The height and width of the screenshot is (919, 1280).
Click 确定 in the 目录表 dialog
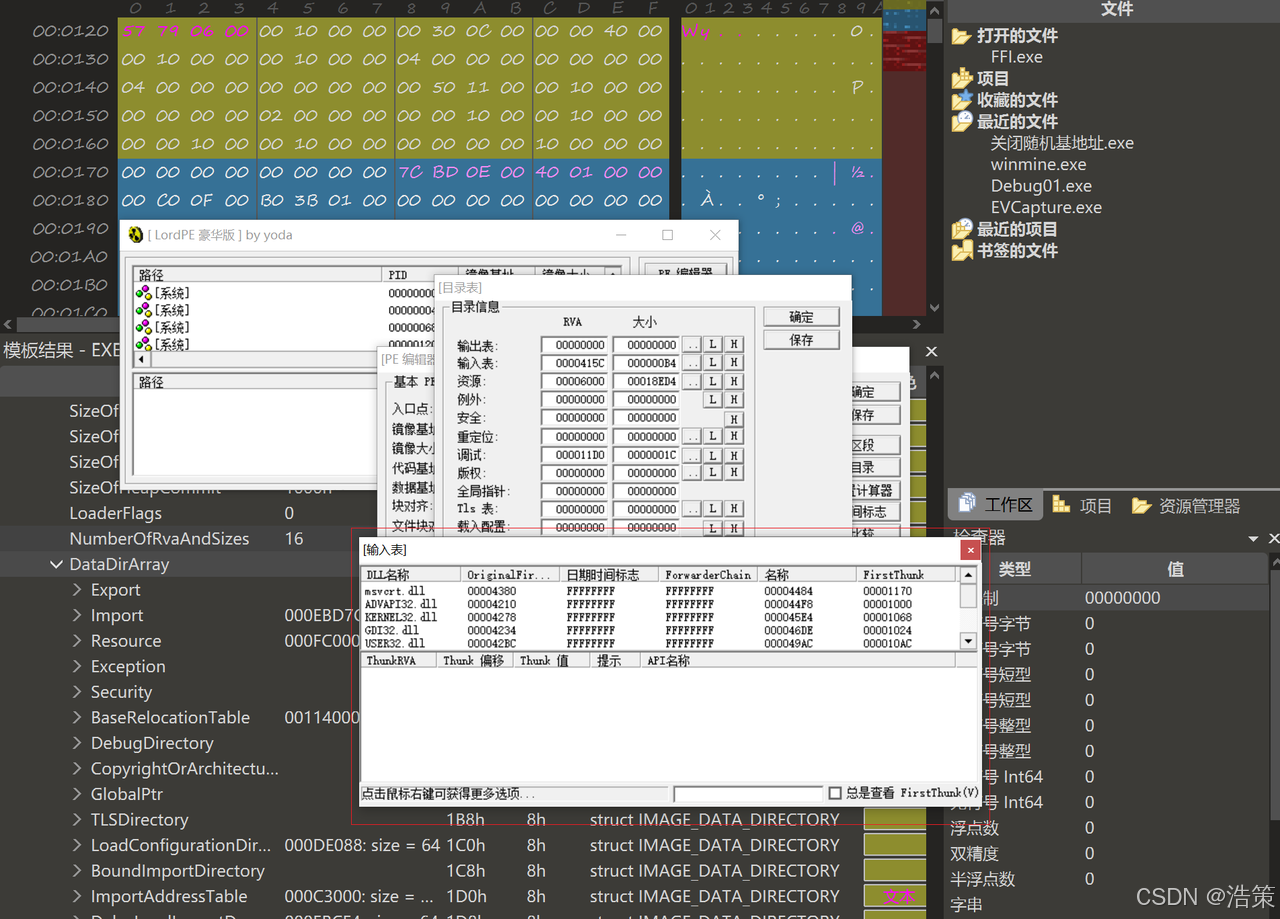tap(801, 317)
